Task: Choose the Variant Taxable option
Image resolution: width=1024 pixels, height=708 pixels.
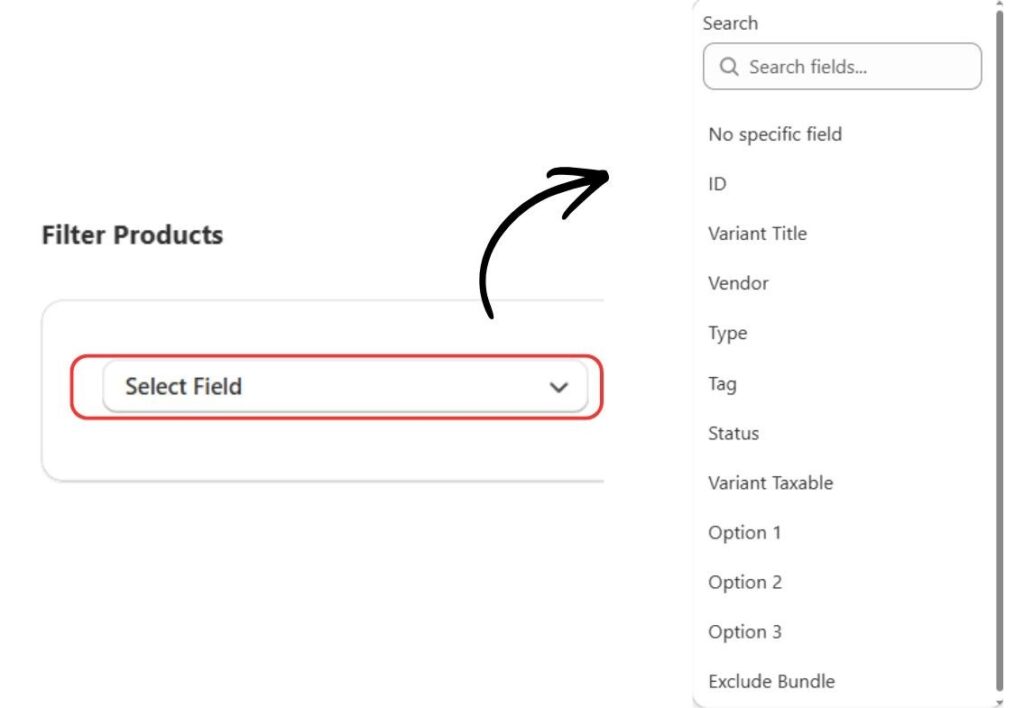Action: click(770, 483)
